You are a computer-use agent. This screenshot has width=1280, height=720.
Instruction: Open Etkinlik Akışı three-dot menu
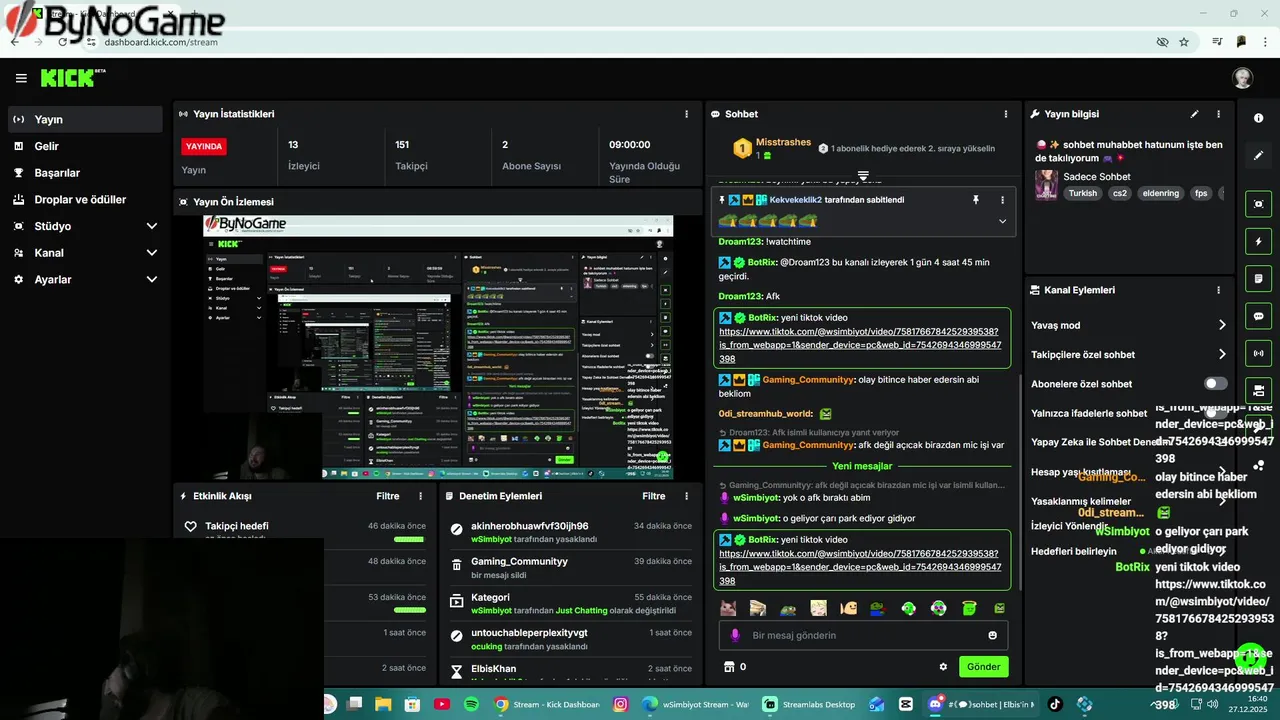pos(420,496)
